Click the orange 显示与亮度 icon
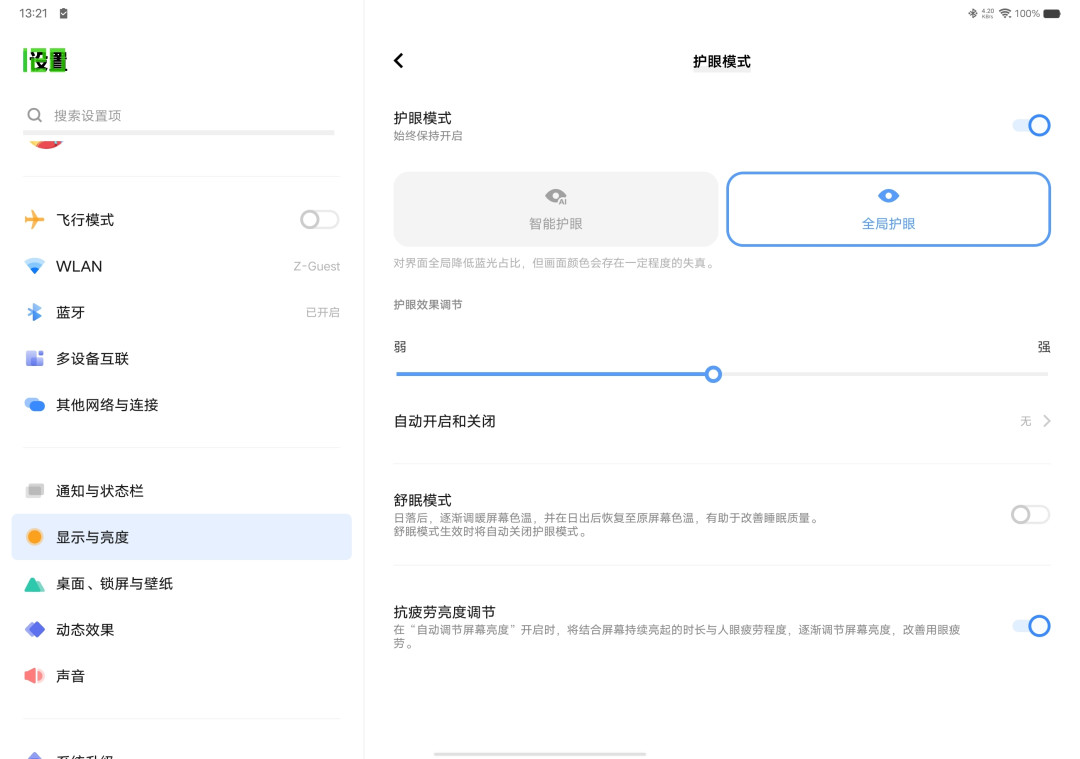 [x=34, y=537]
